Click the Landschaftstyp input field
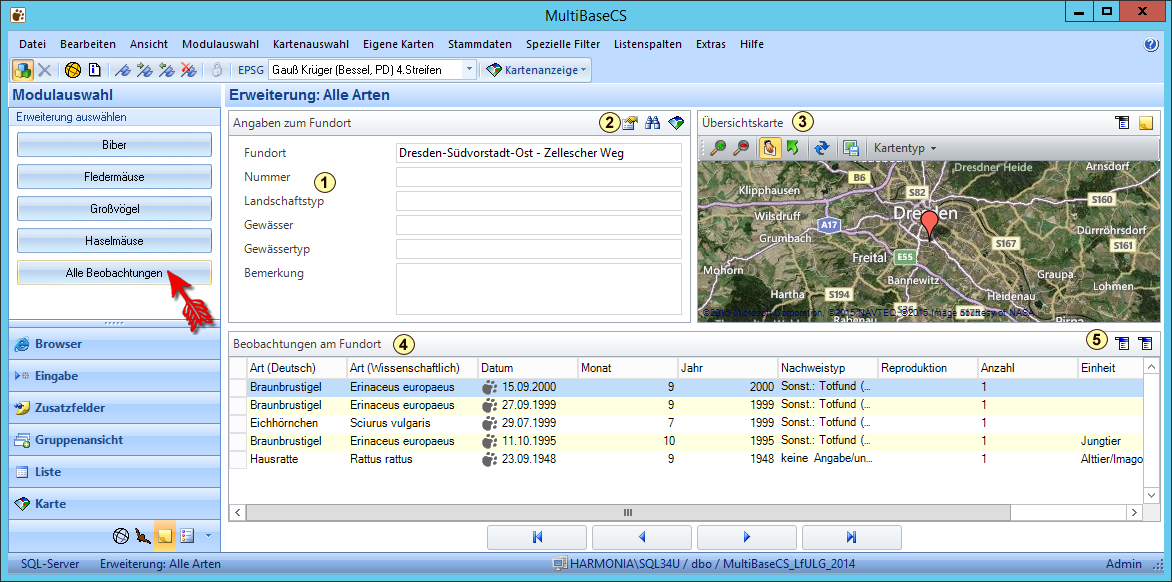 tap(539, 201)
